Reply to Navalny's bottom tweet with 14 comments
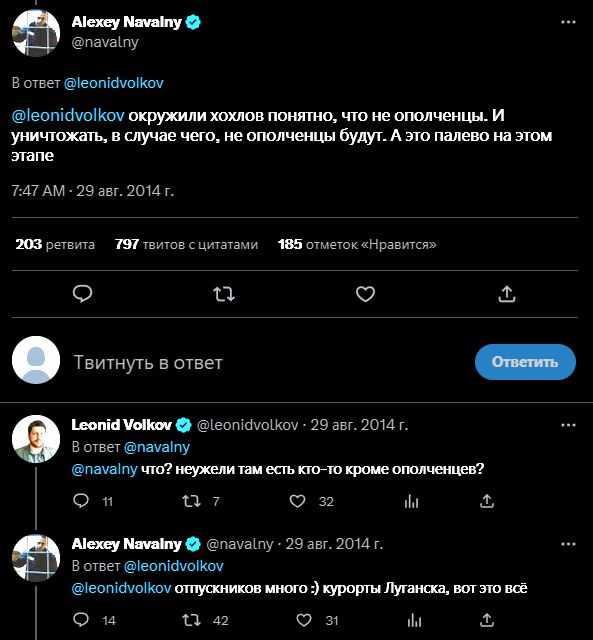593x640 pixels. tap(81, 620)
